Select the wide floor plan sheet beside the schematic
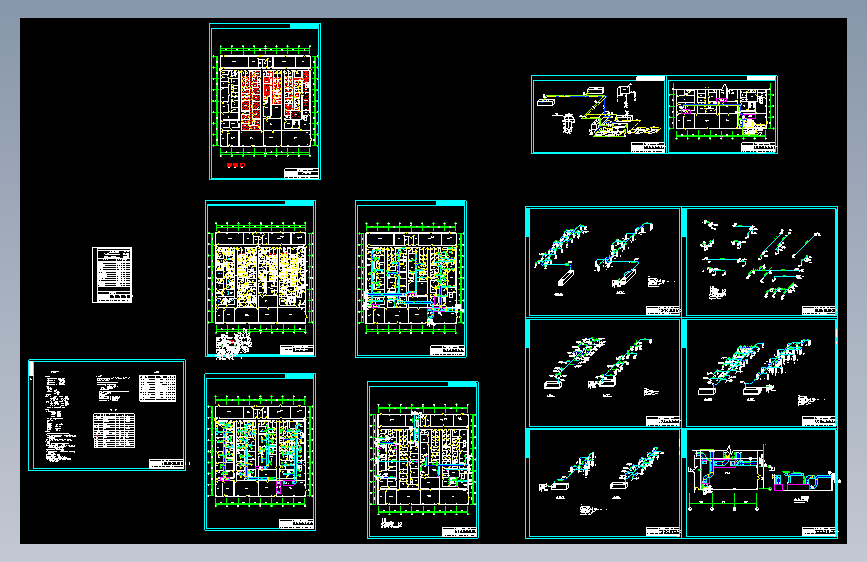 click(x=722, y=115)
